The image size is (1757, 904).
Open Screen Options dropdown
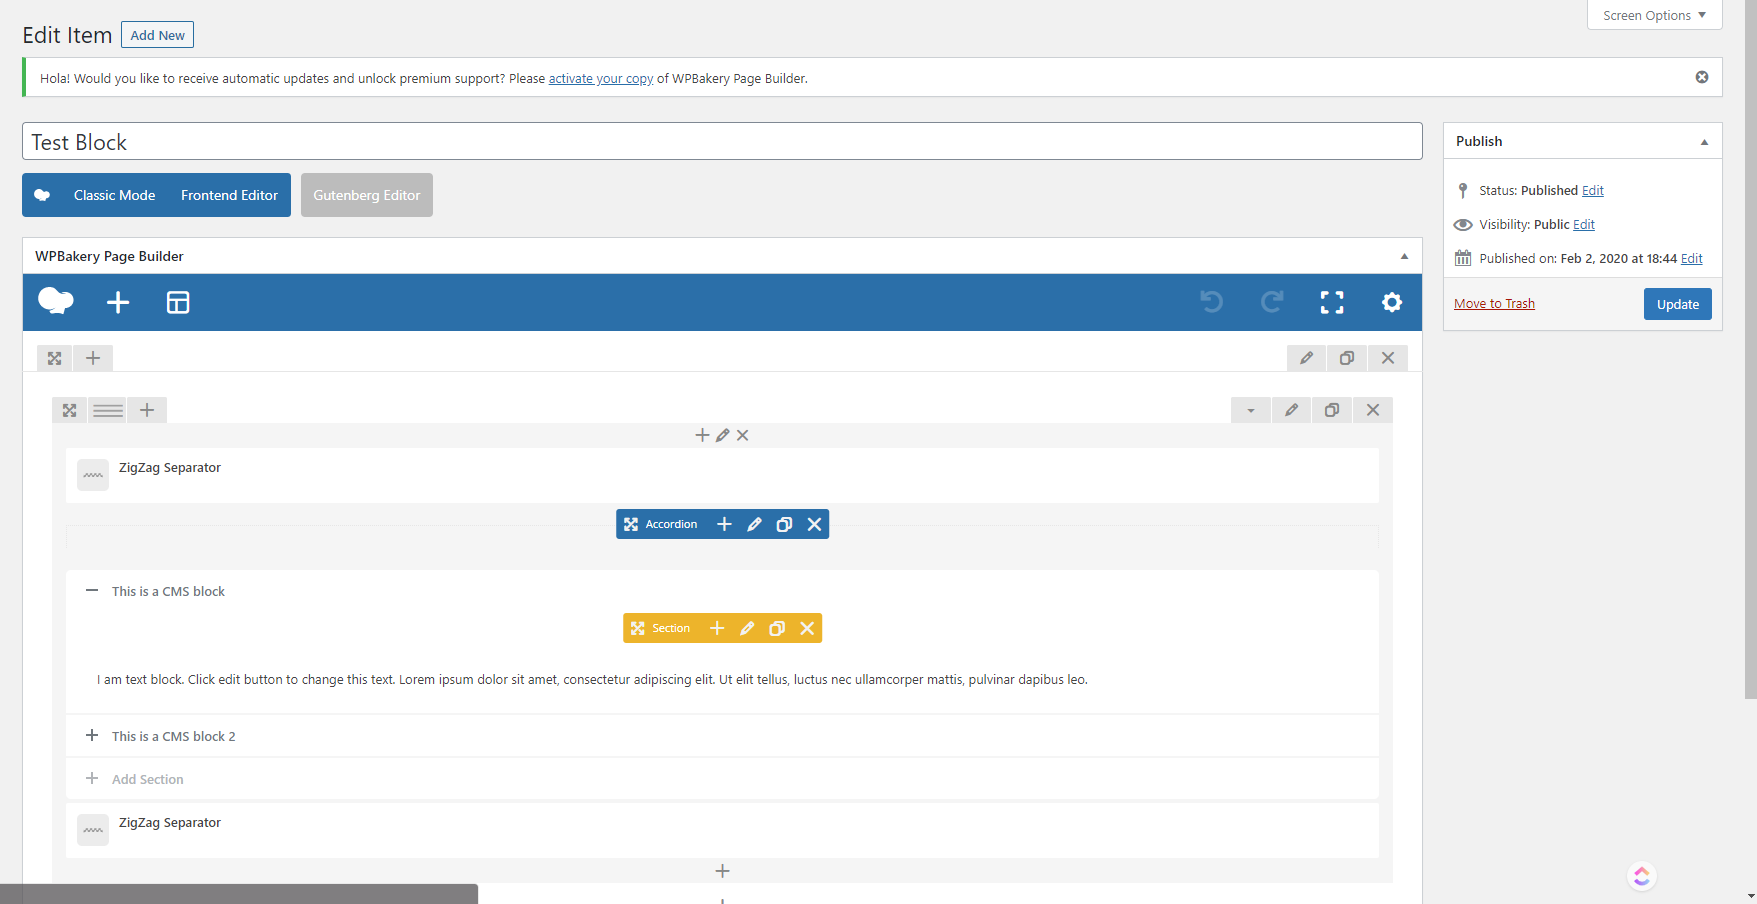[x=1654, y=15]
